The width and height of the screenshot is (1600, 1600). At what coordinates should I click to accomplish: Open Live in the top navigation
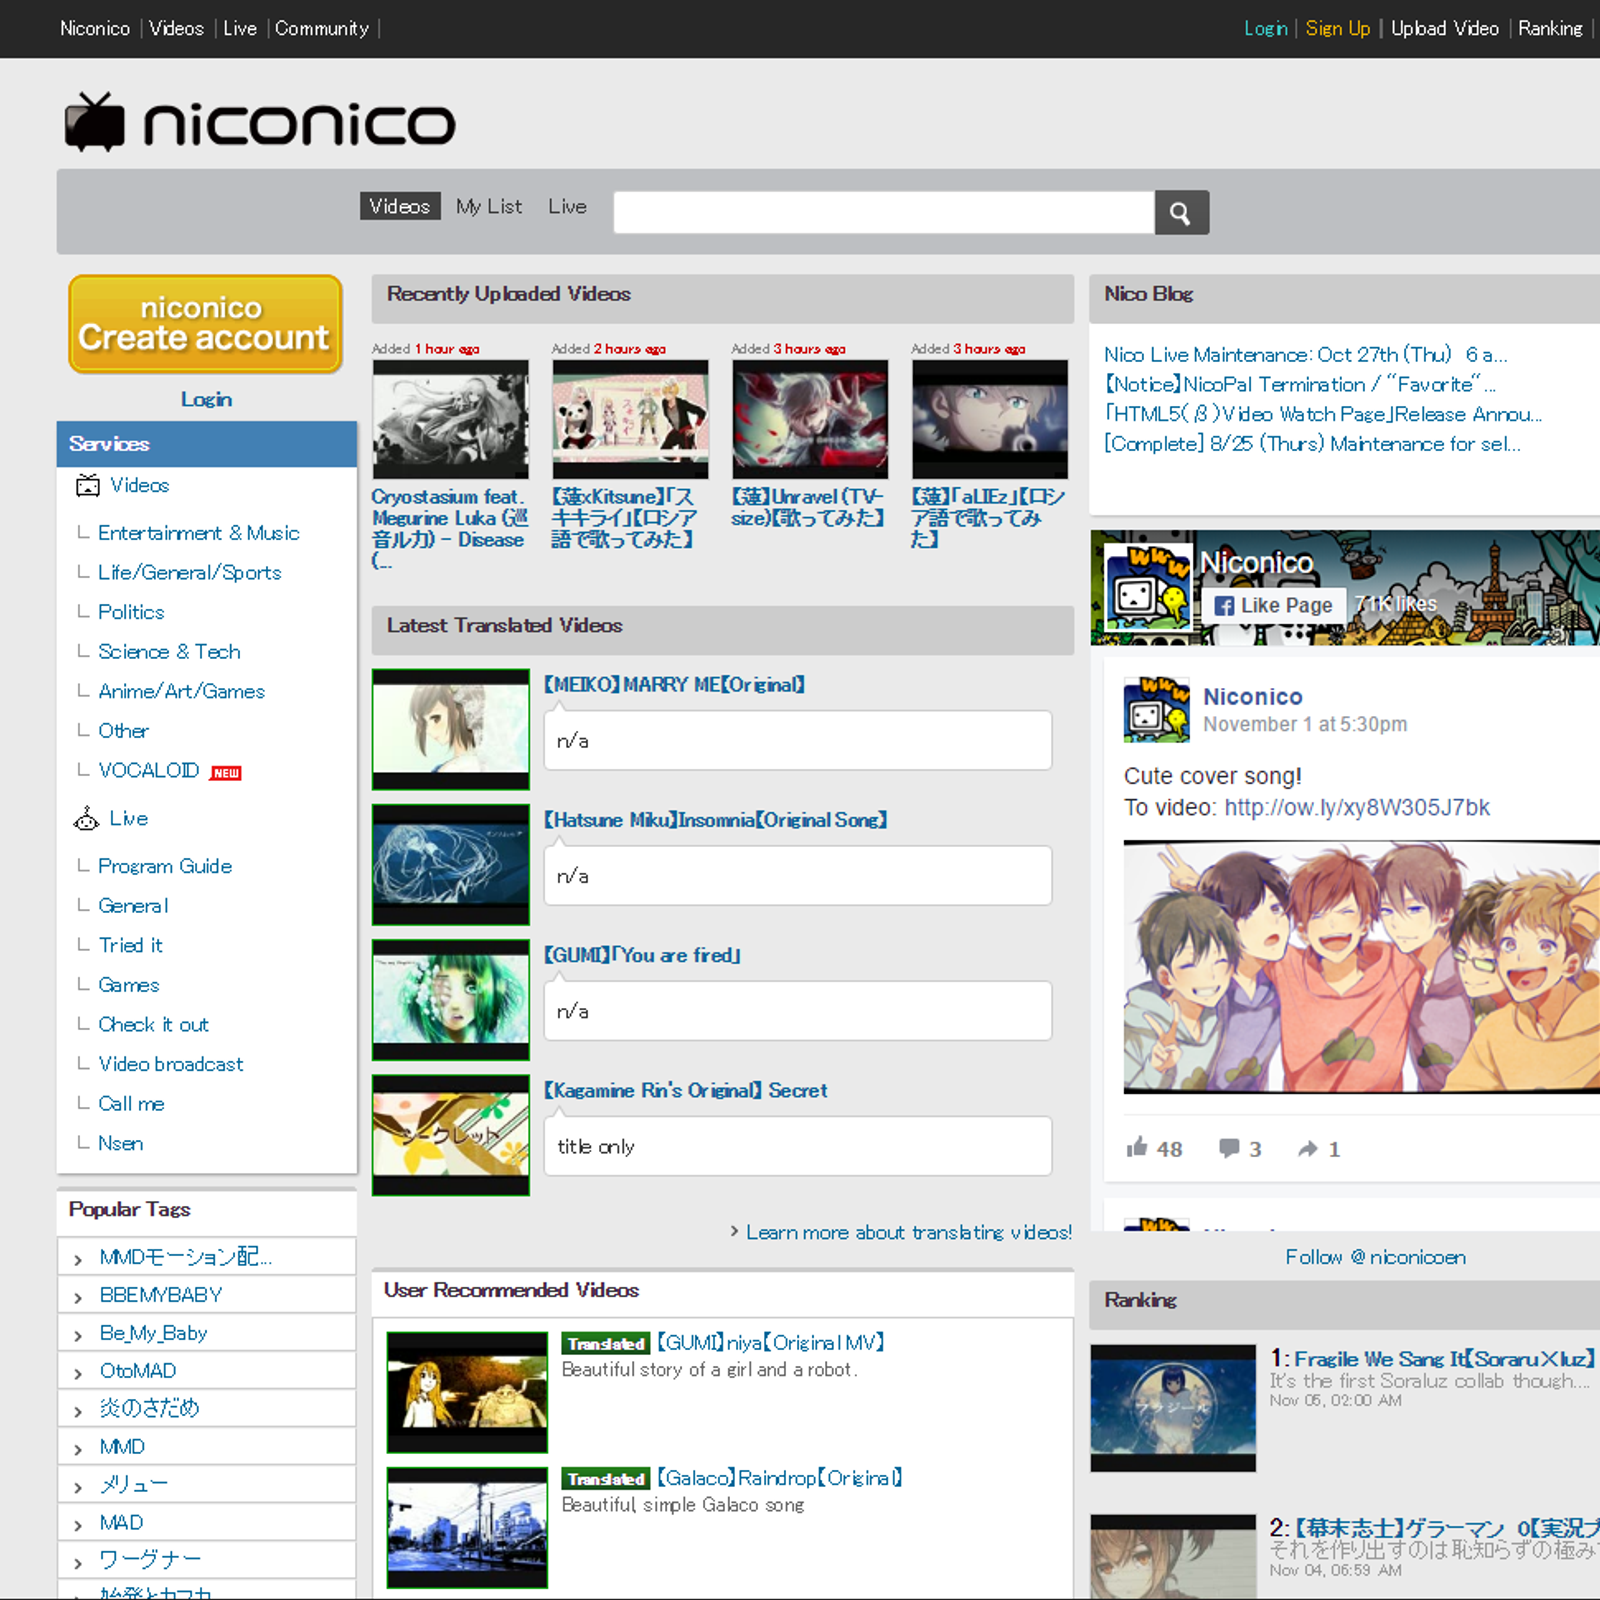(240, 28)
